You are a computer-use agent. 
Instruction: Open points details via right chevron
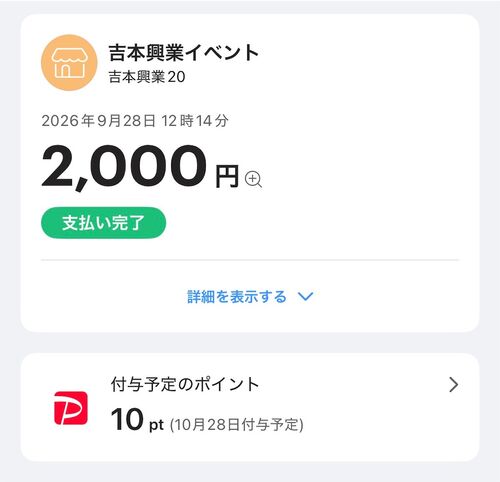453,385
